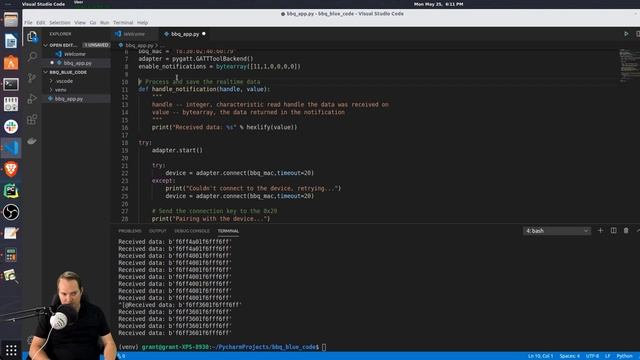
Task: Open Ubuntu Software from the dock
Action: tap(11, 62)
